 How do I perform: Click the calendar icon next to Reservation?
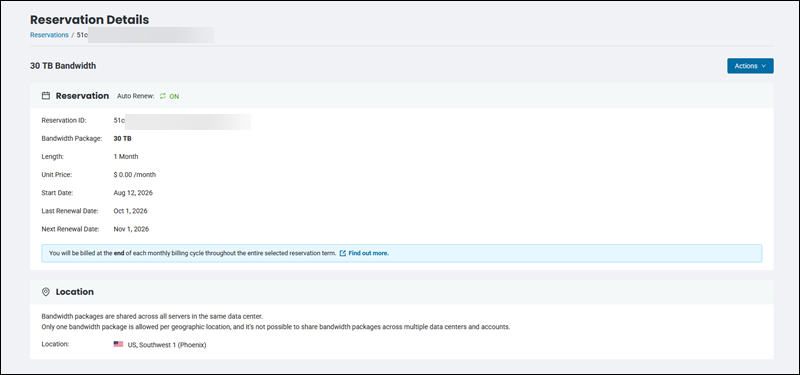46,95
